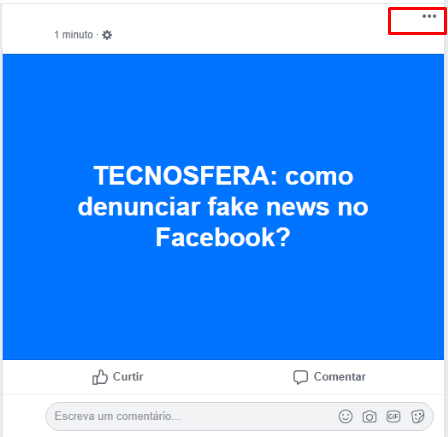The width and height of the screenshot is (448, 437).
Task: Click the speech bubble icon beside Comentar
Action: coord(300,377)
